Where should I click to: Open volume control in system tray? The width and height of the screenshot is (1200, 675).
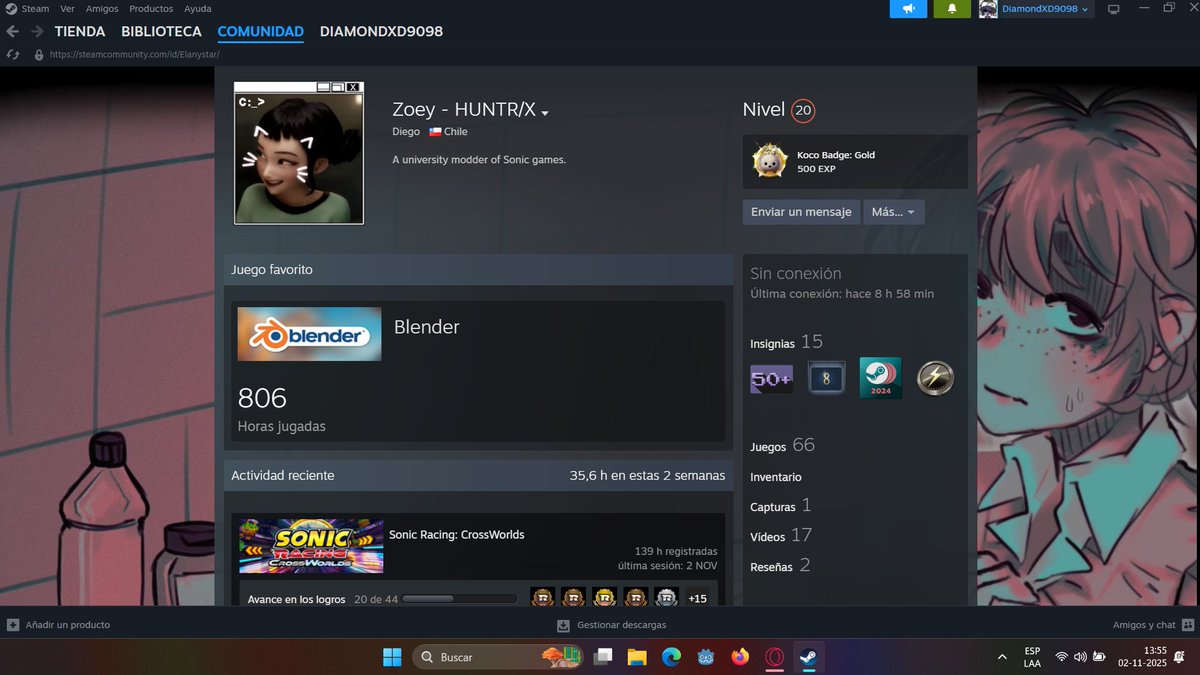[x=1081, y=657]
